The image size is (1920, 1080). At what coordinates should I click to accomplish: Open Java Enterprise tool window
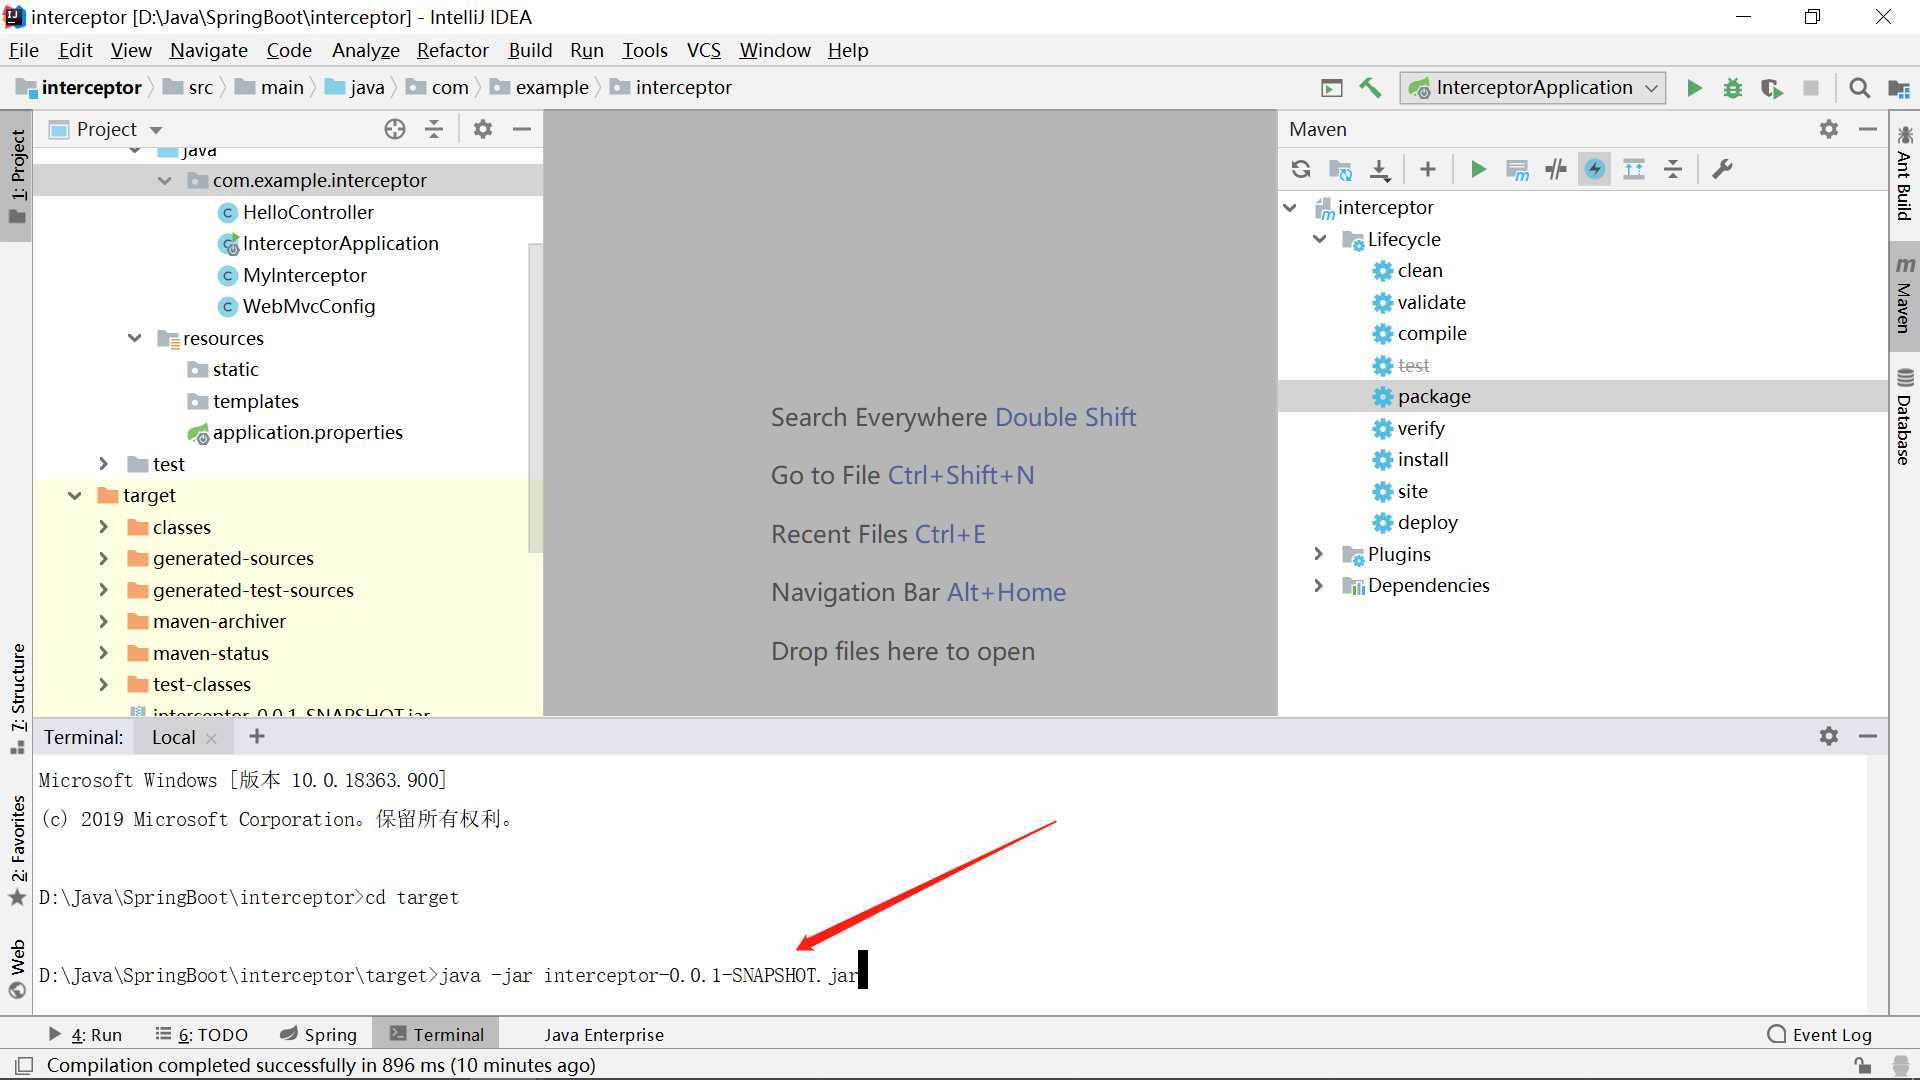603,1035
